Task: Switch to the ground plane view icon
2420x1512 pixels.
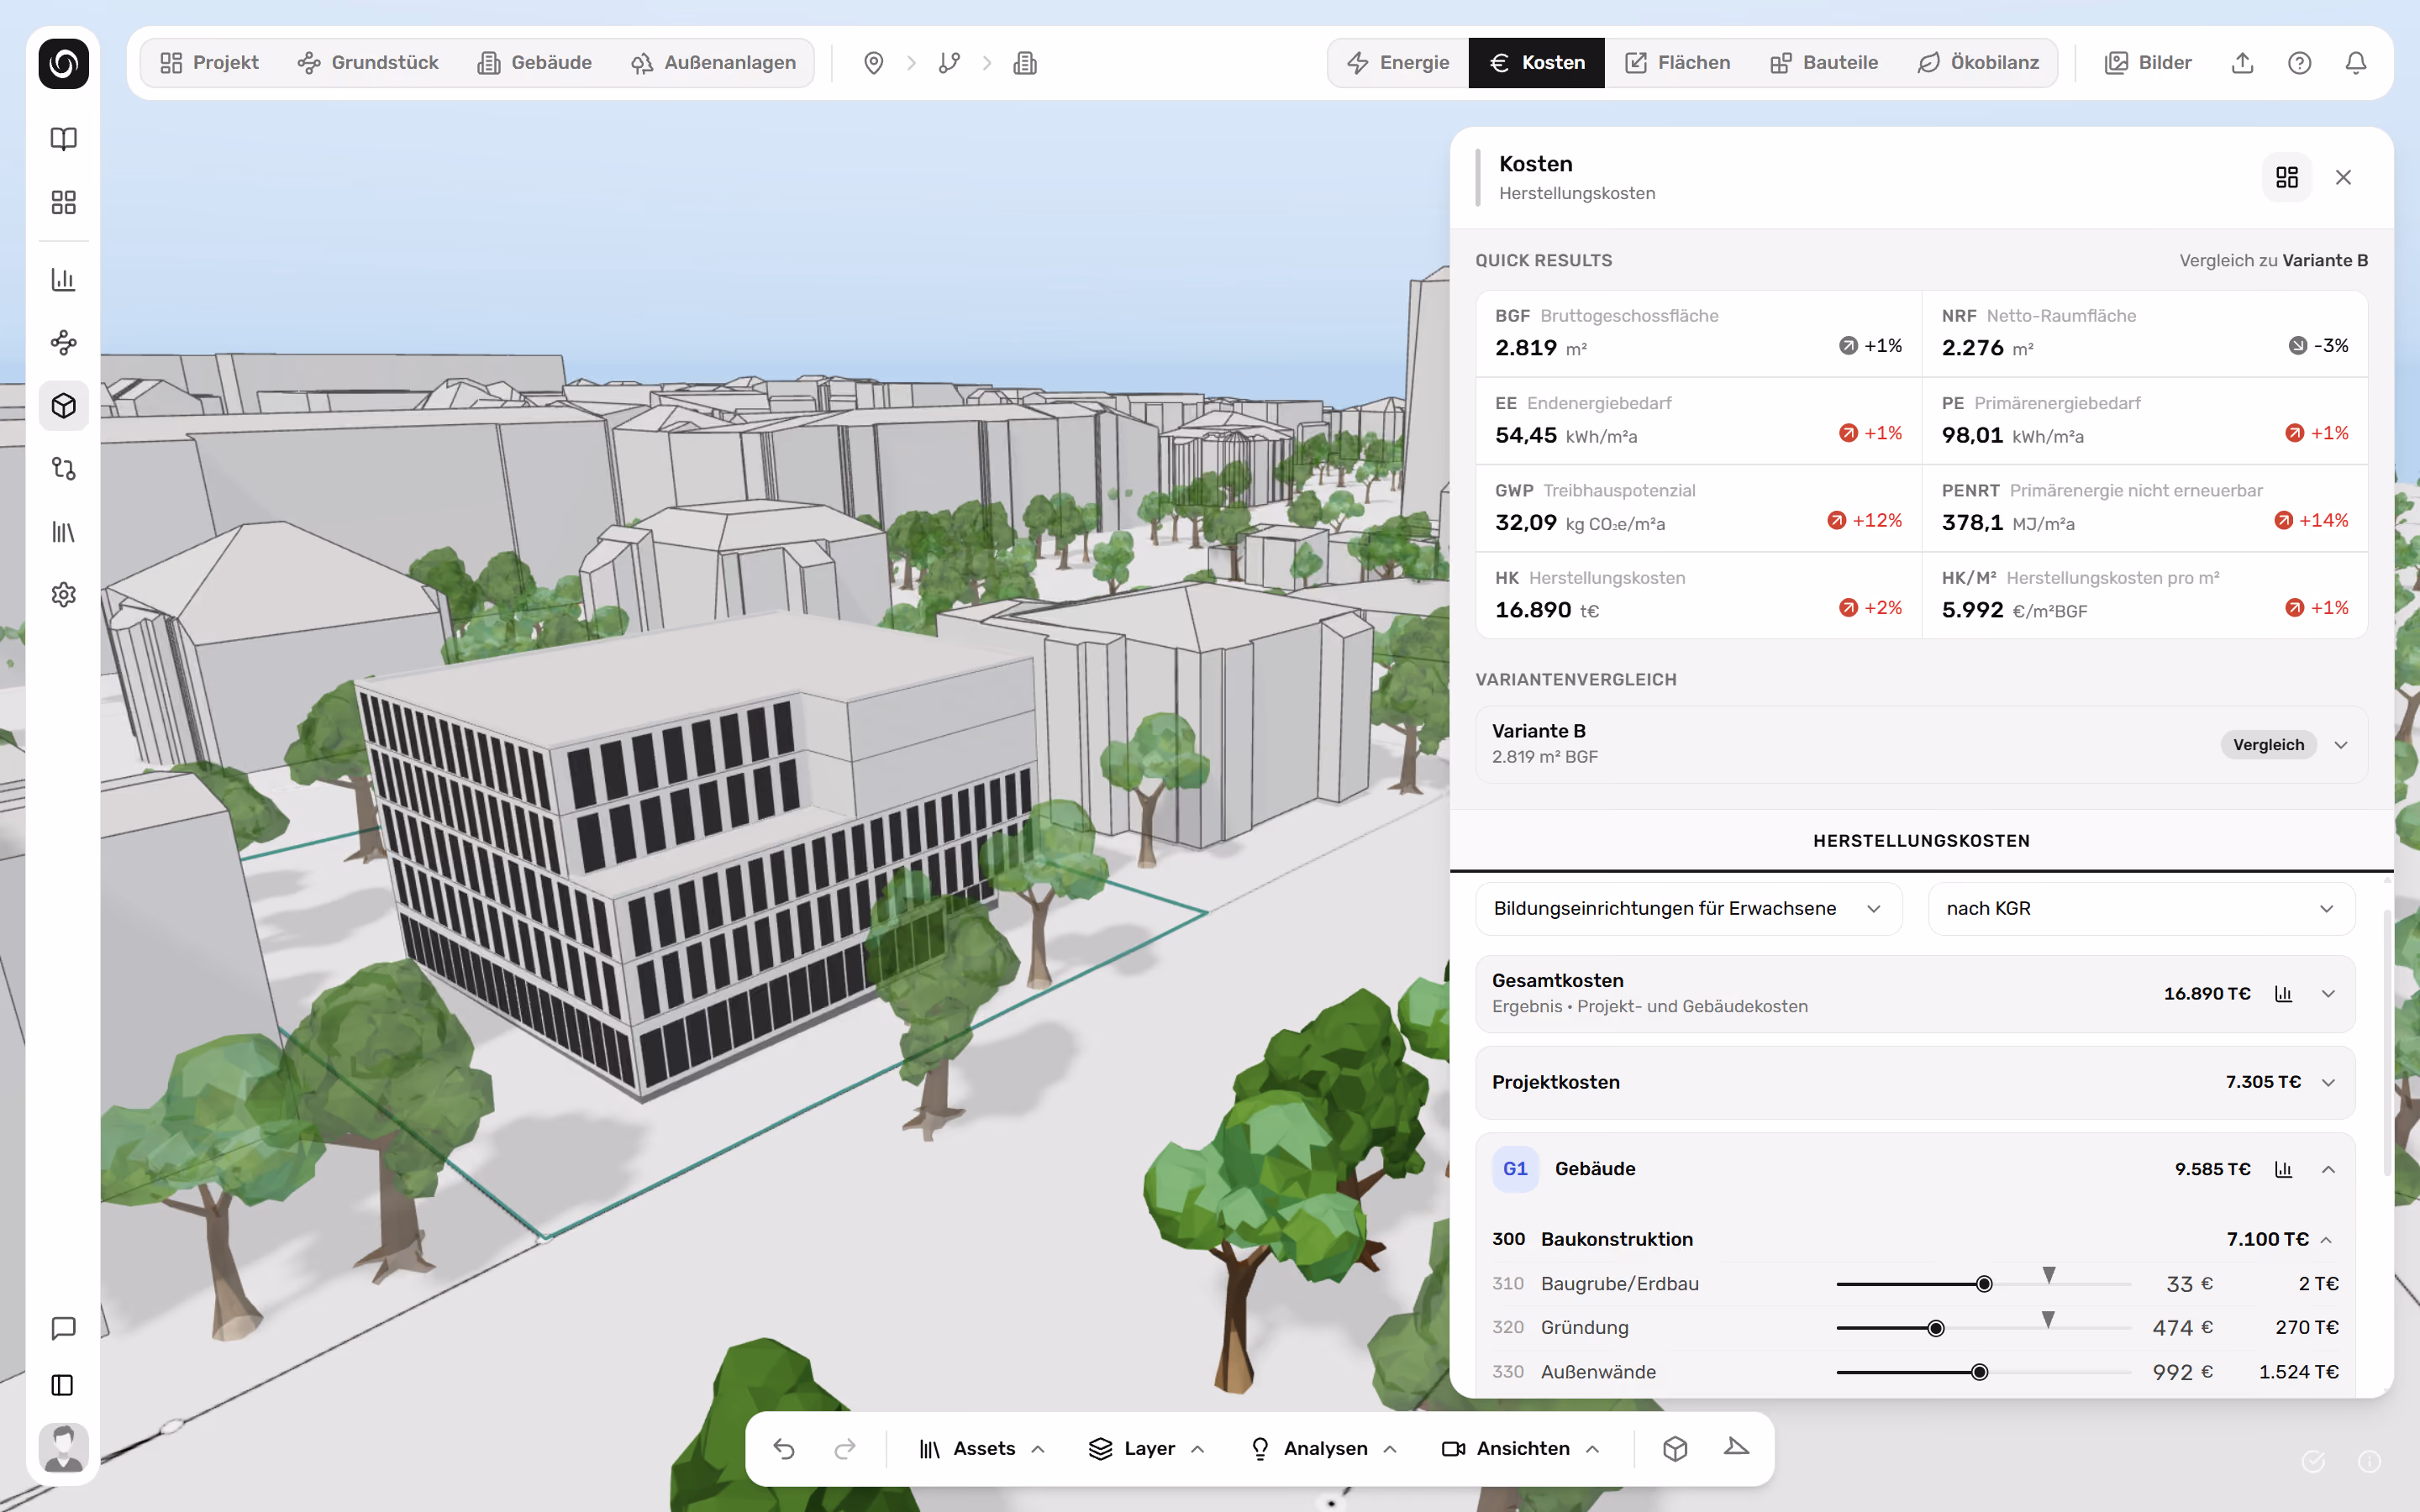Action: [1737, 1449]
